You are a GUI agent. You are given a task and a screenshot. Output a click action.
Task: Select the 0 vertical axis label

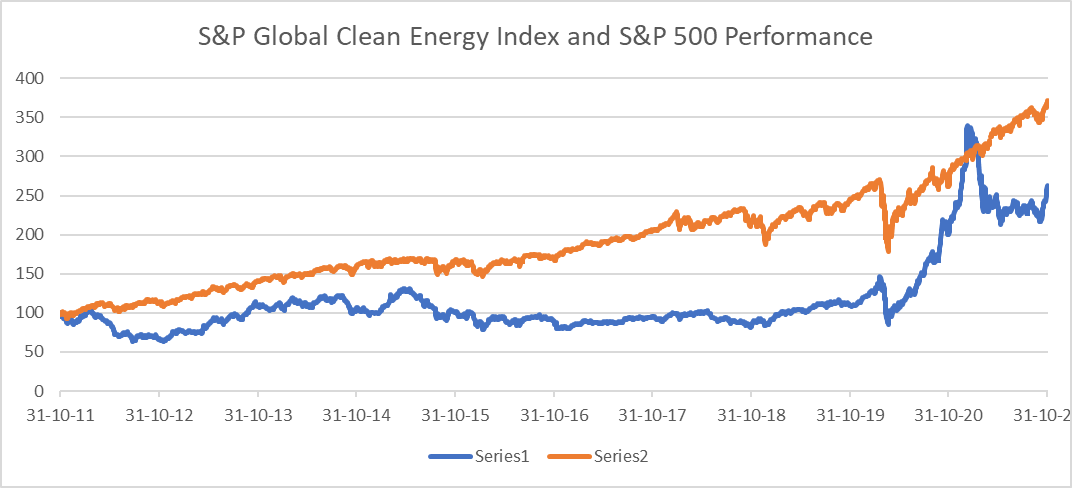pos(44,391)
